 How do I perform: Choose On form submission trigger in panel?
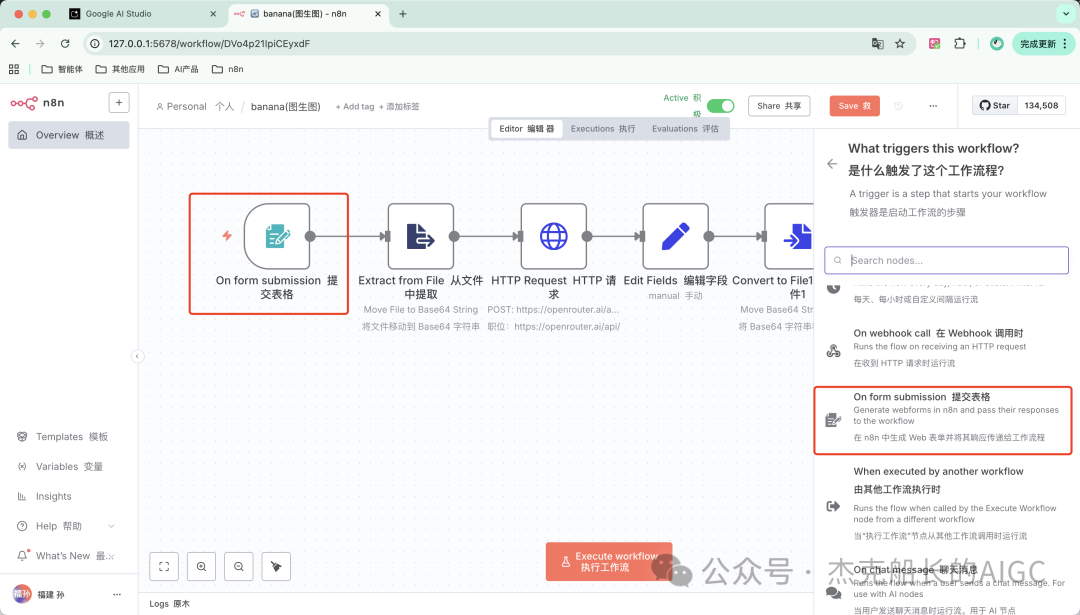(942, 420)
